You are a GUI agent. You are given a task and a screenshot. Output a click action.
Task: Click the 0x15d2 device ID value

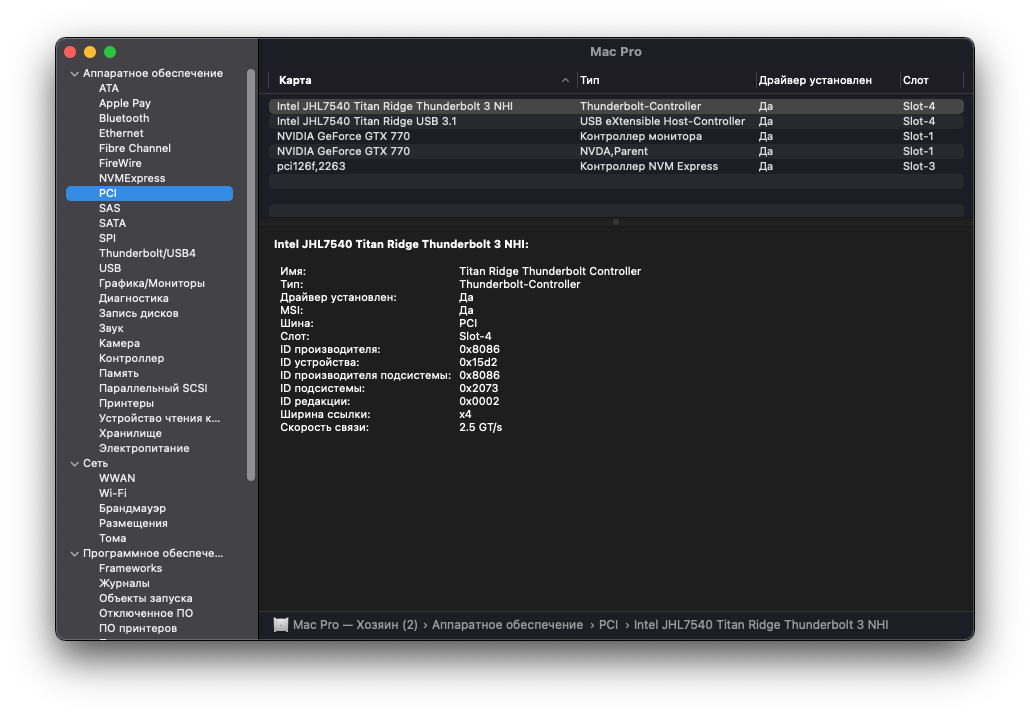(x=478, y=363)
